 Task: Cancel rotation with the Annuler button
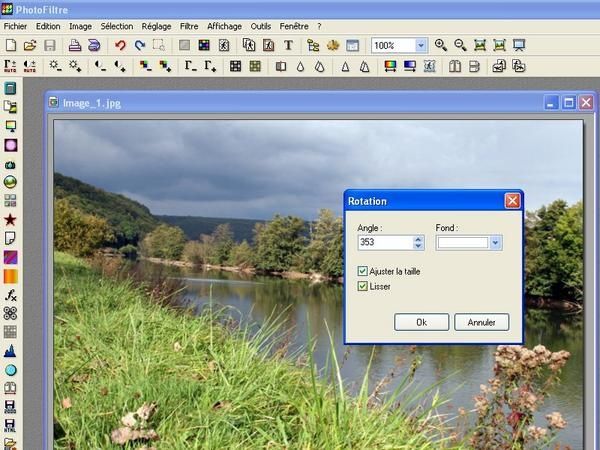[x=481, y=322]
